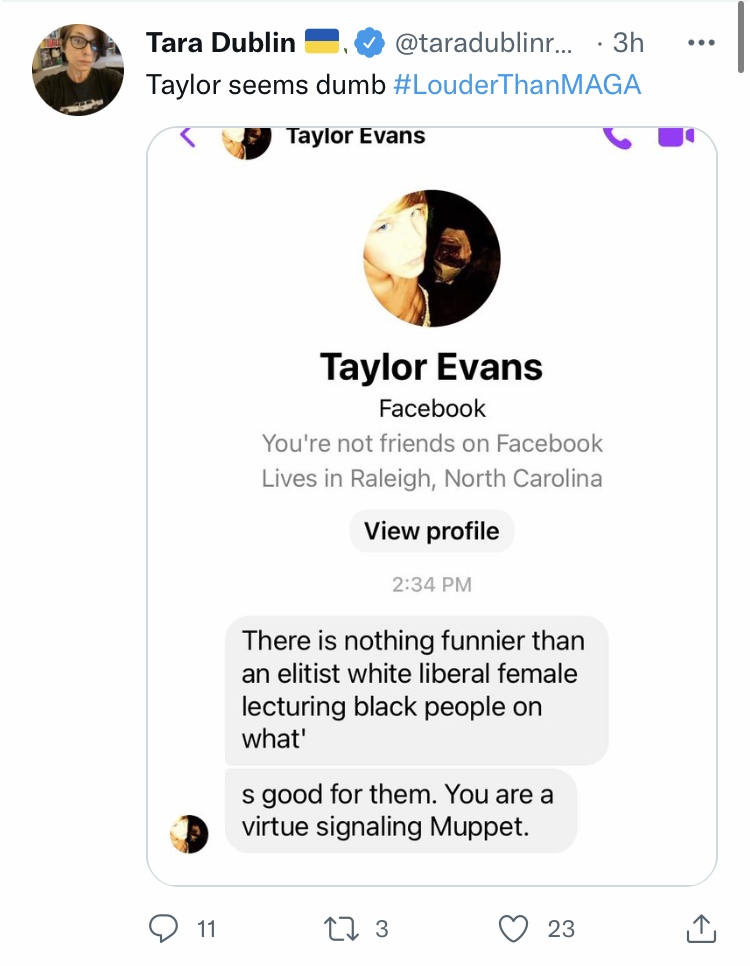Open the tweet's three-dot more menu

pos(701,43)
